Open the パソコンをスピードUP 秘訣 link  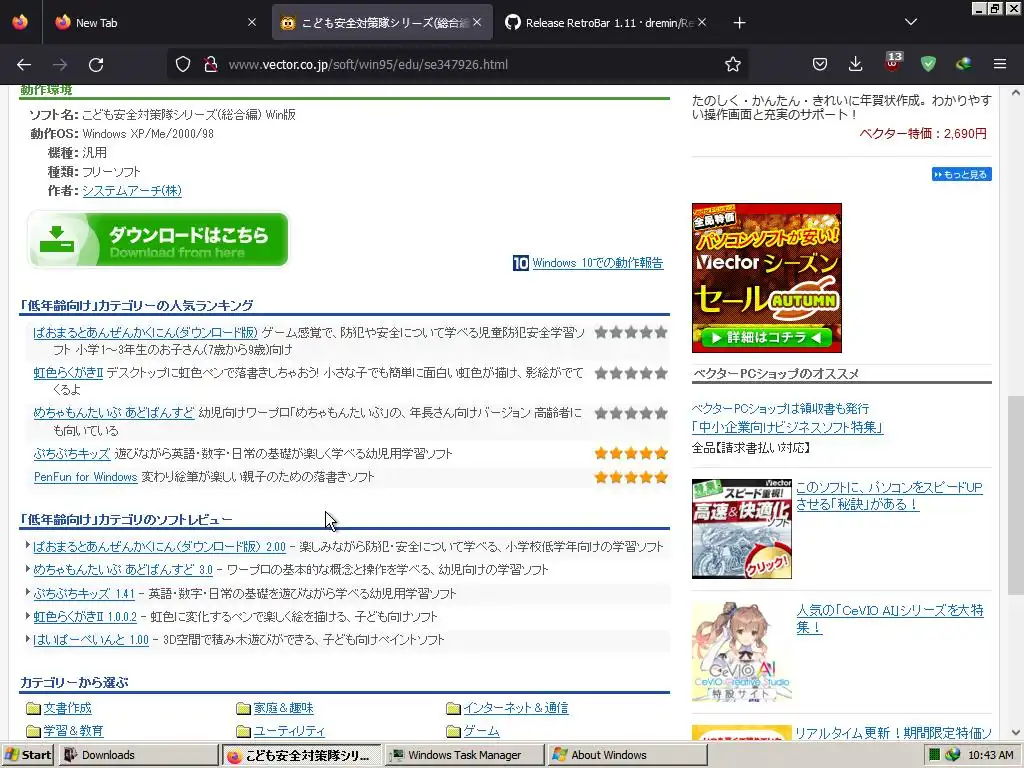[x=889, y=496]
